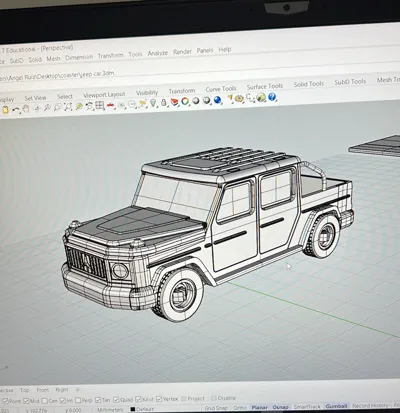
Task: Switch to the Visibility toolbar tab
Action: pyautogui.click(x=147, y=93)
